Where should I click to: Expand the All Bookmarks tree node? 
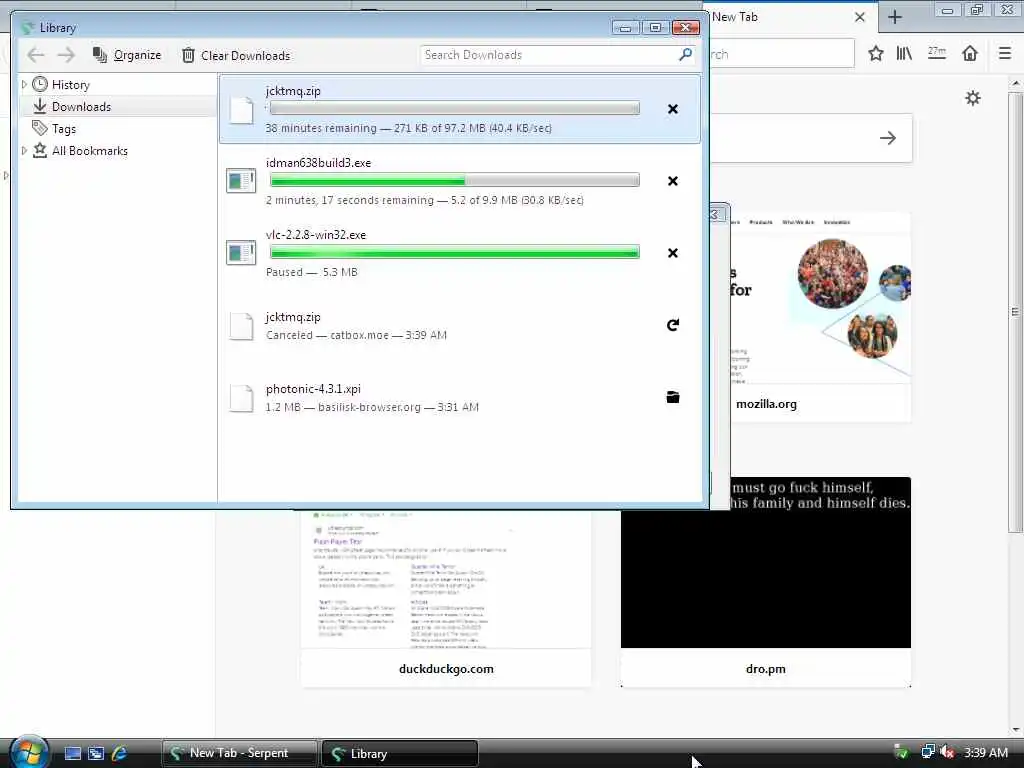pyautogui.click(x=24, y=151)
